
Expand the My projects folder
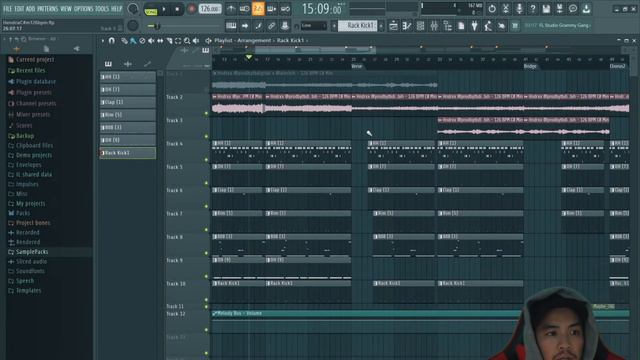click(x=30, y=203)
